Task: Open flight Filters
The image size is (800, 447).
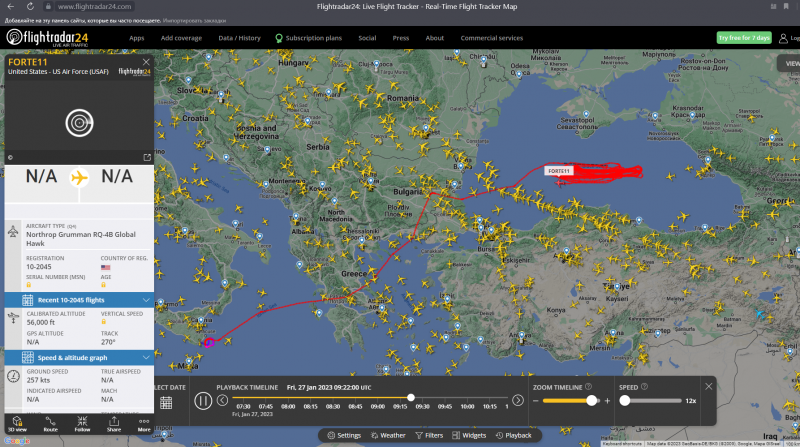Action: point(429,435)
